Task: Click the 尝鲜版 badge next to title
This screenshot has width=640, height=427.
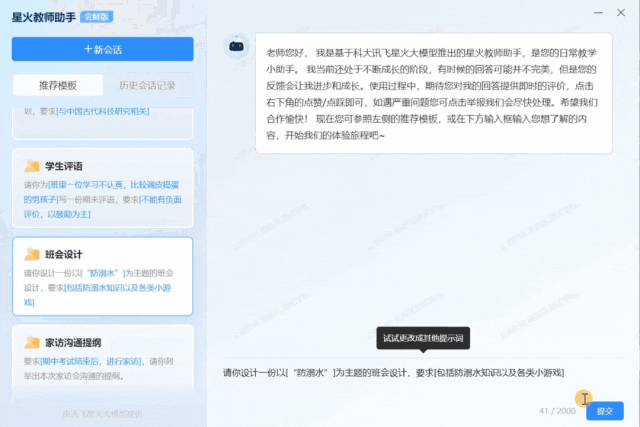Action: click(x=97, y=17)
